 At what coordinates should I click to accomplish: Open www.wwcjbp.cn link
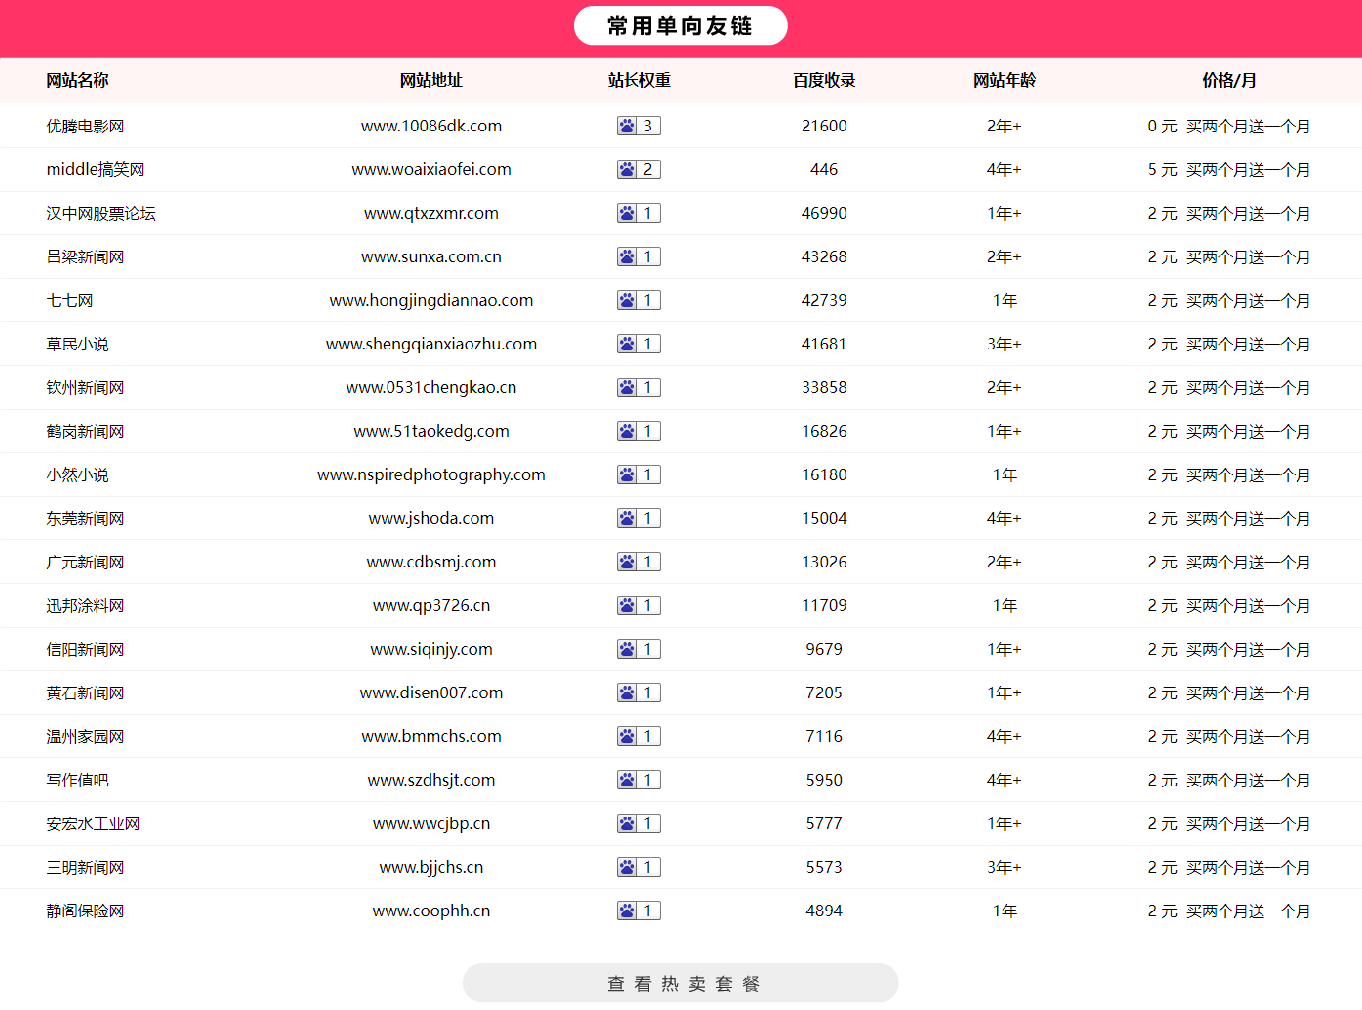431,824
